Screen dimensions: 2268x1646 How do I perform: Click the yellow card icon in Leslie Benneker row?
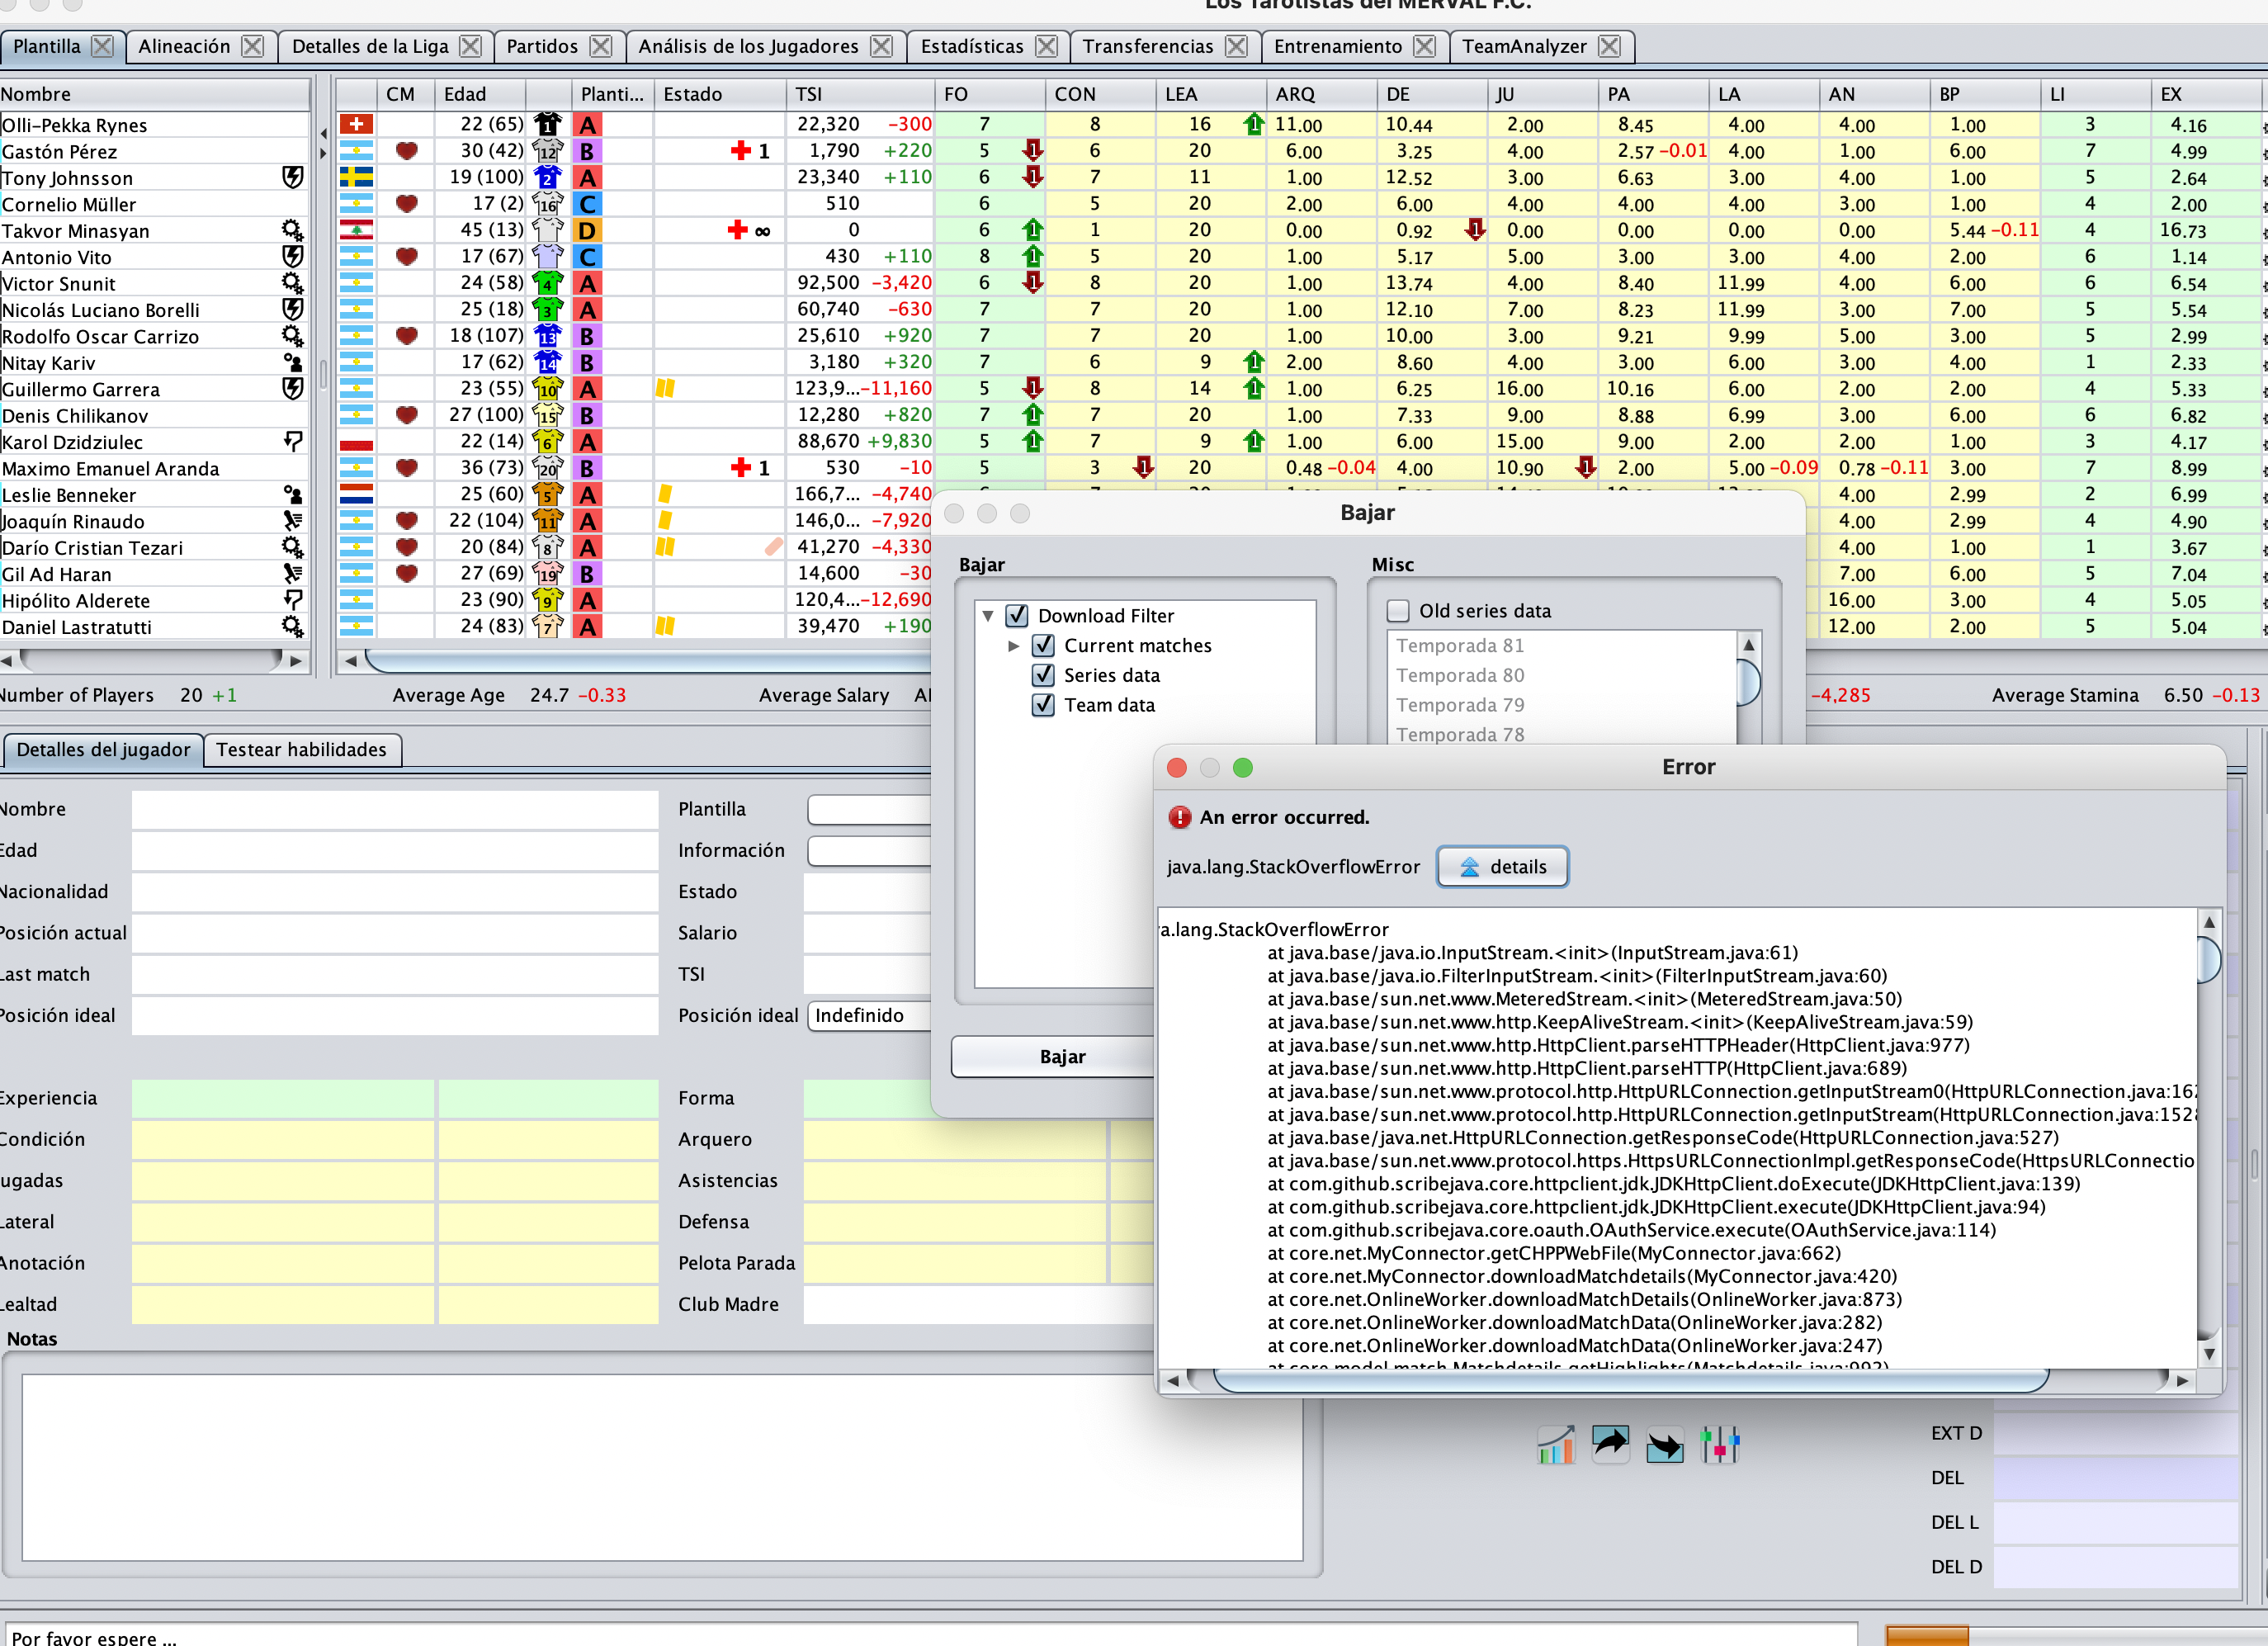[x=665, y=494]
